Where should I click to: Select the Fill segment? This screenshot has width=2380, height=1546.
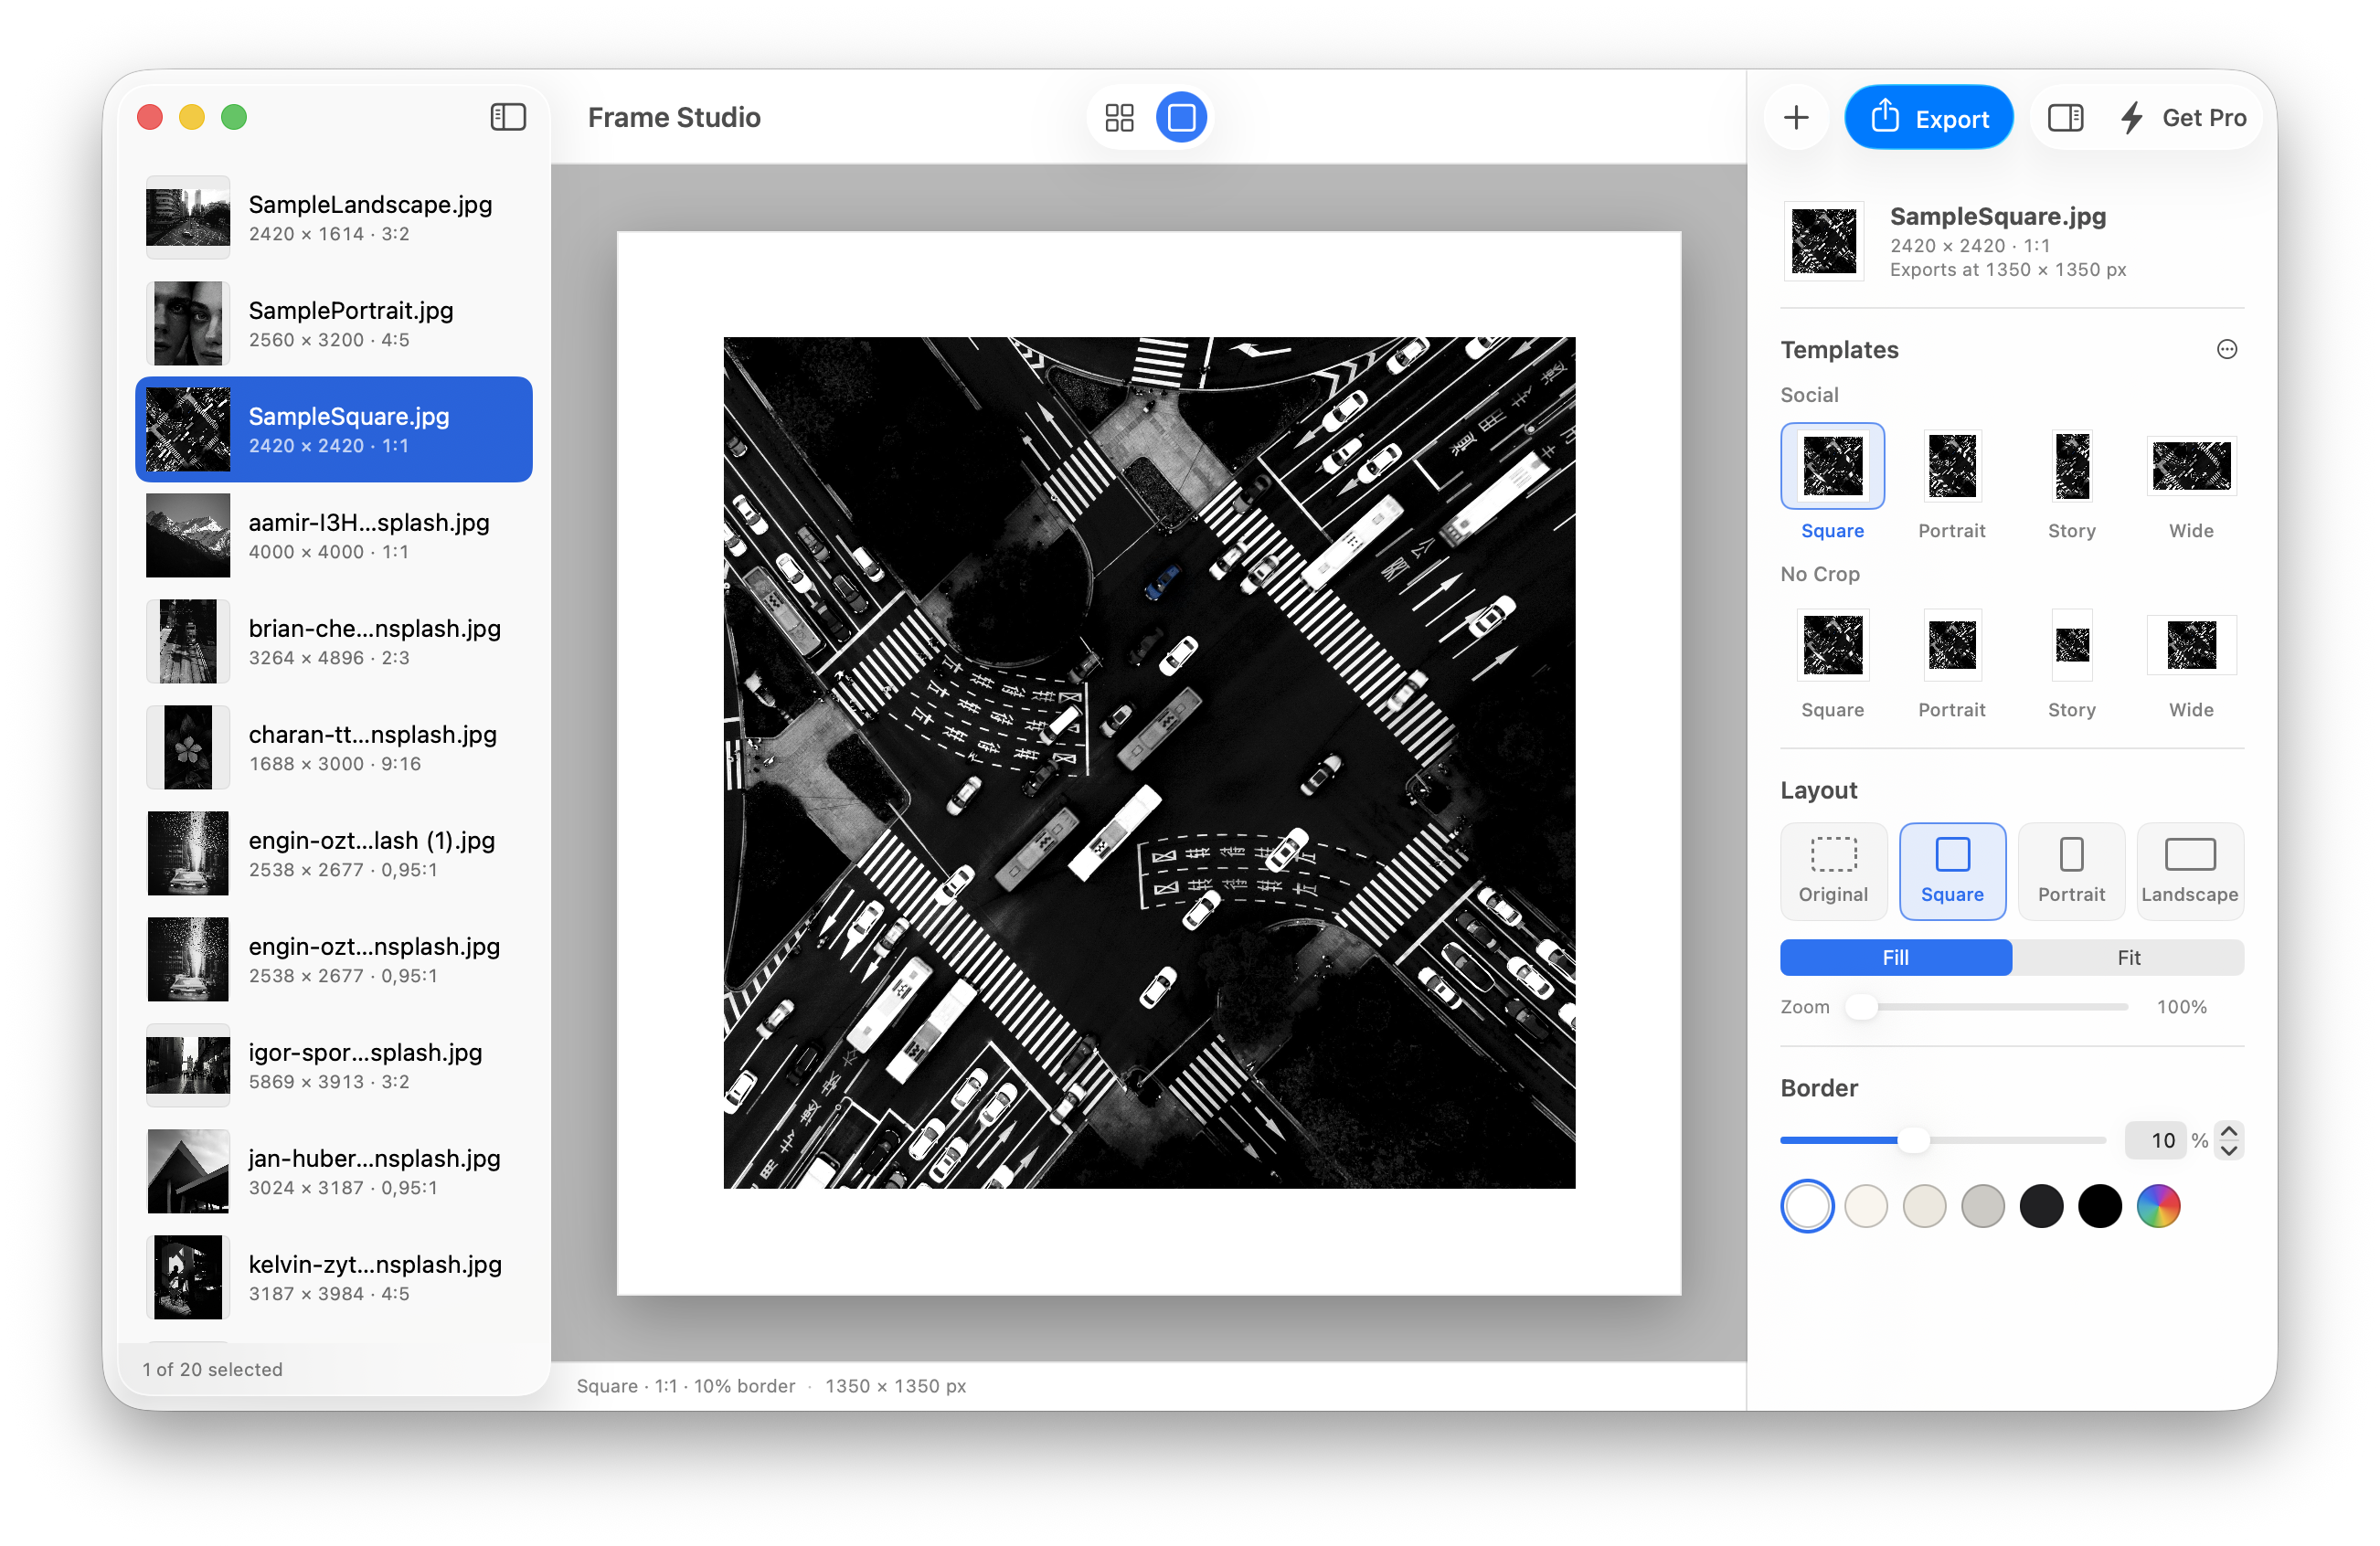pyautogui.click(x=1896, y=957)
